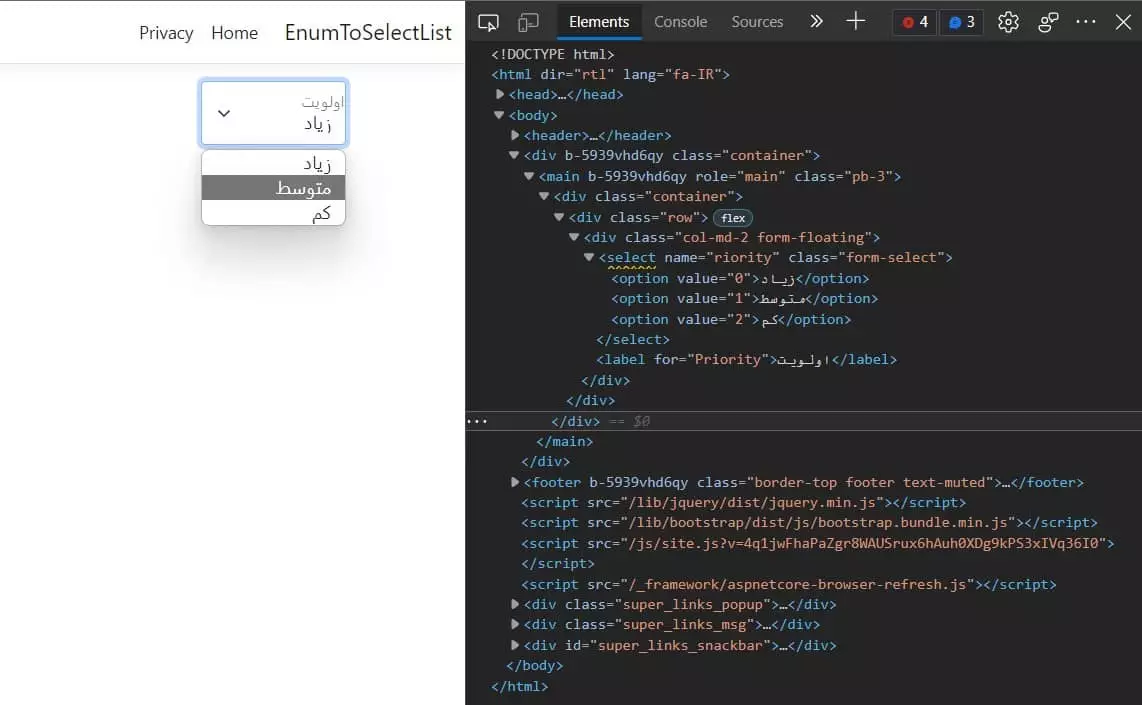
Task: Choose the متوسط option in list
Action: pyautogui.click(x=273, y=188)
